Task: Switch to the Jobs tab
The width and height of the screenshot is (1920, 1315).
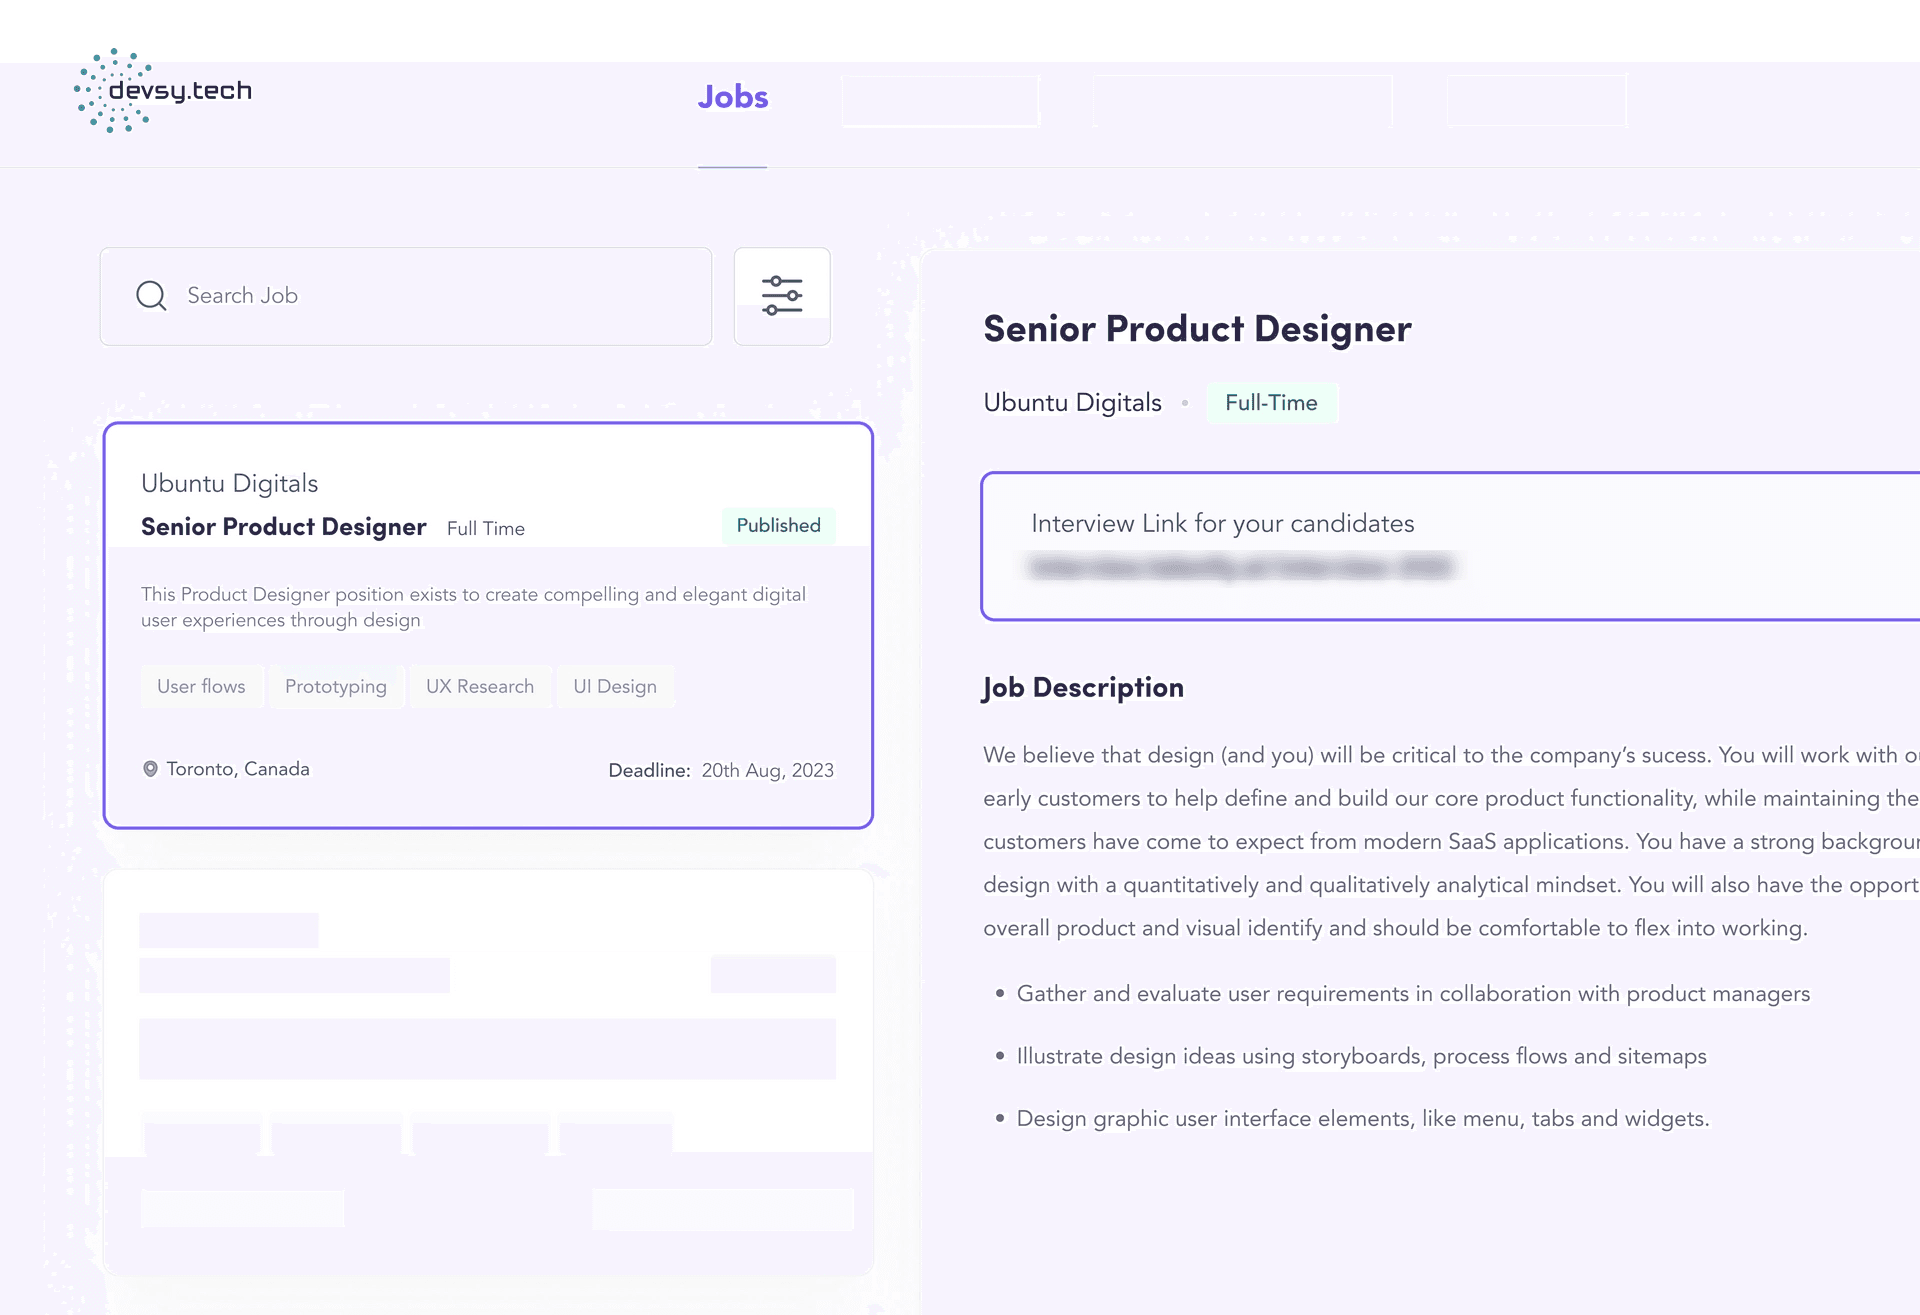Action: tap(733, 97)
